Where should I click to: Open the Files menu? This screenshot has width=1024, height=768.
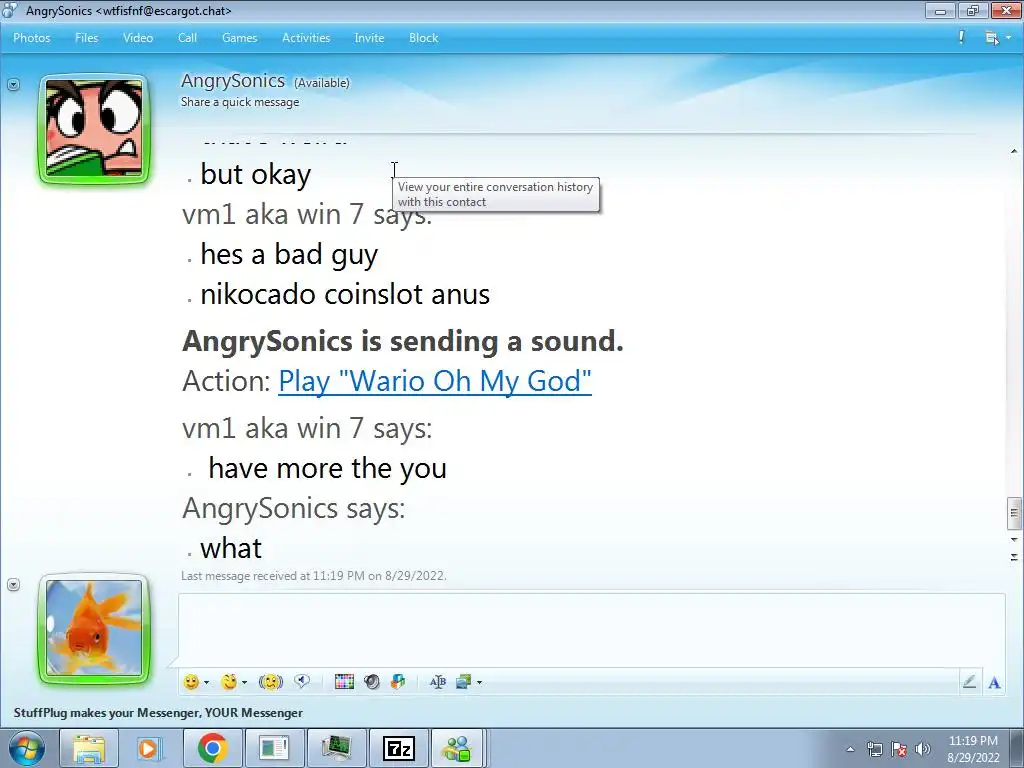(x=86, y=38)
